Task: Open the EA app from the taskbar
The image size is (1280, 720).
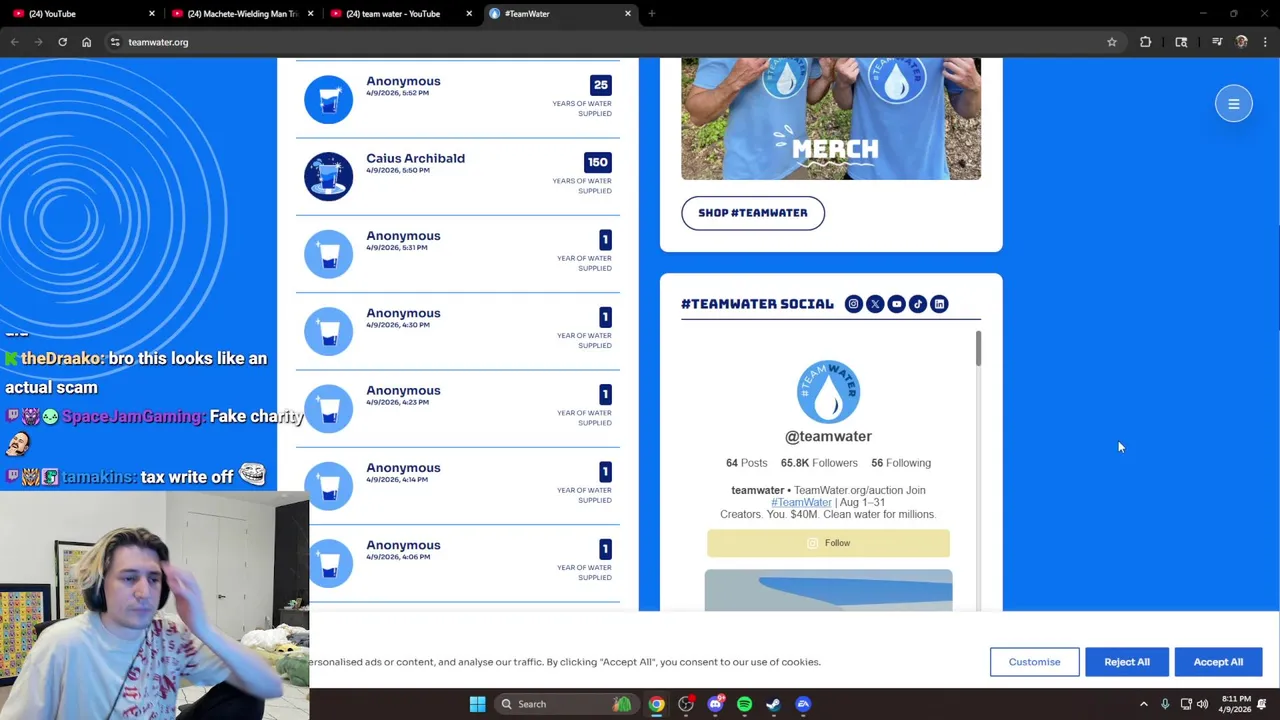Action: point(803,704)
